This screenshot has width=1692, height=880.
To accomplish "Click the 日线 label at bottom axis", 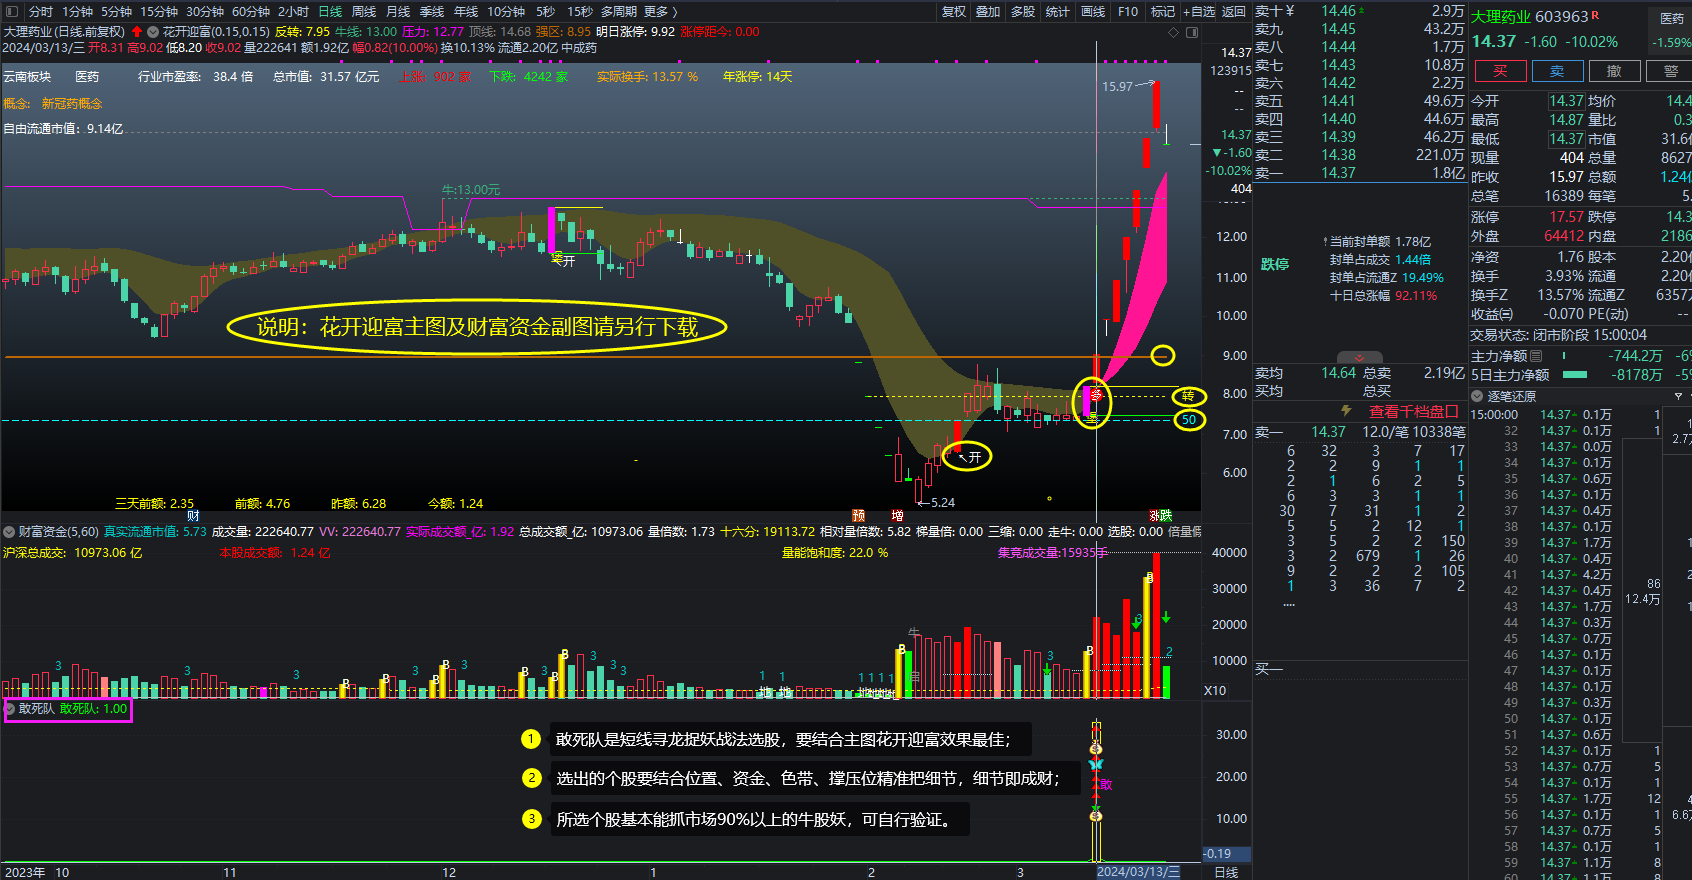I will 1226,872.
